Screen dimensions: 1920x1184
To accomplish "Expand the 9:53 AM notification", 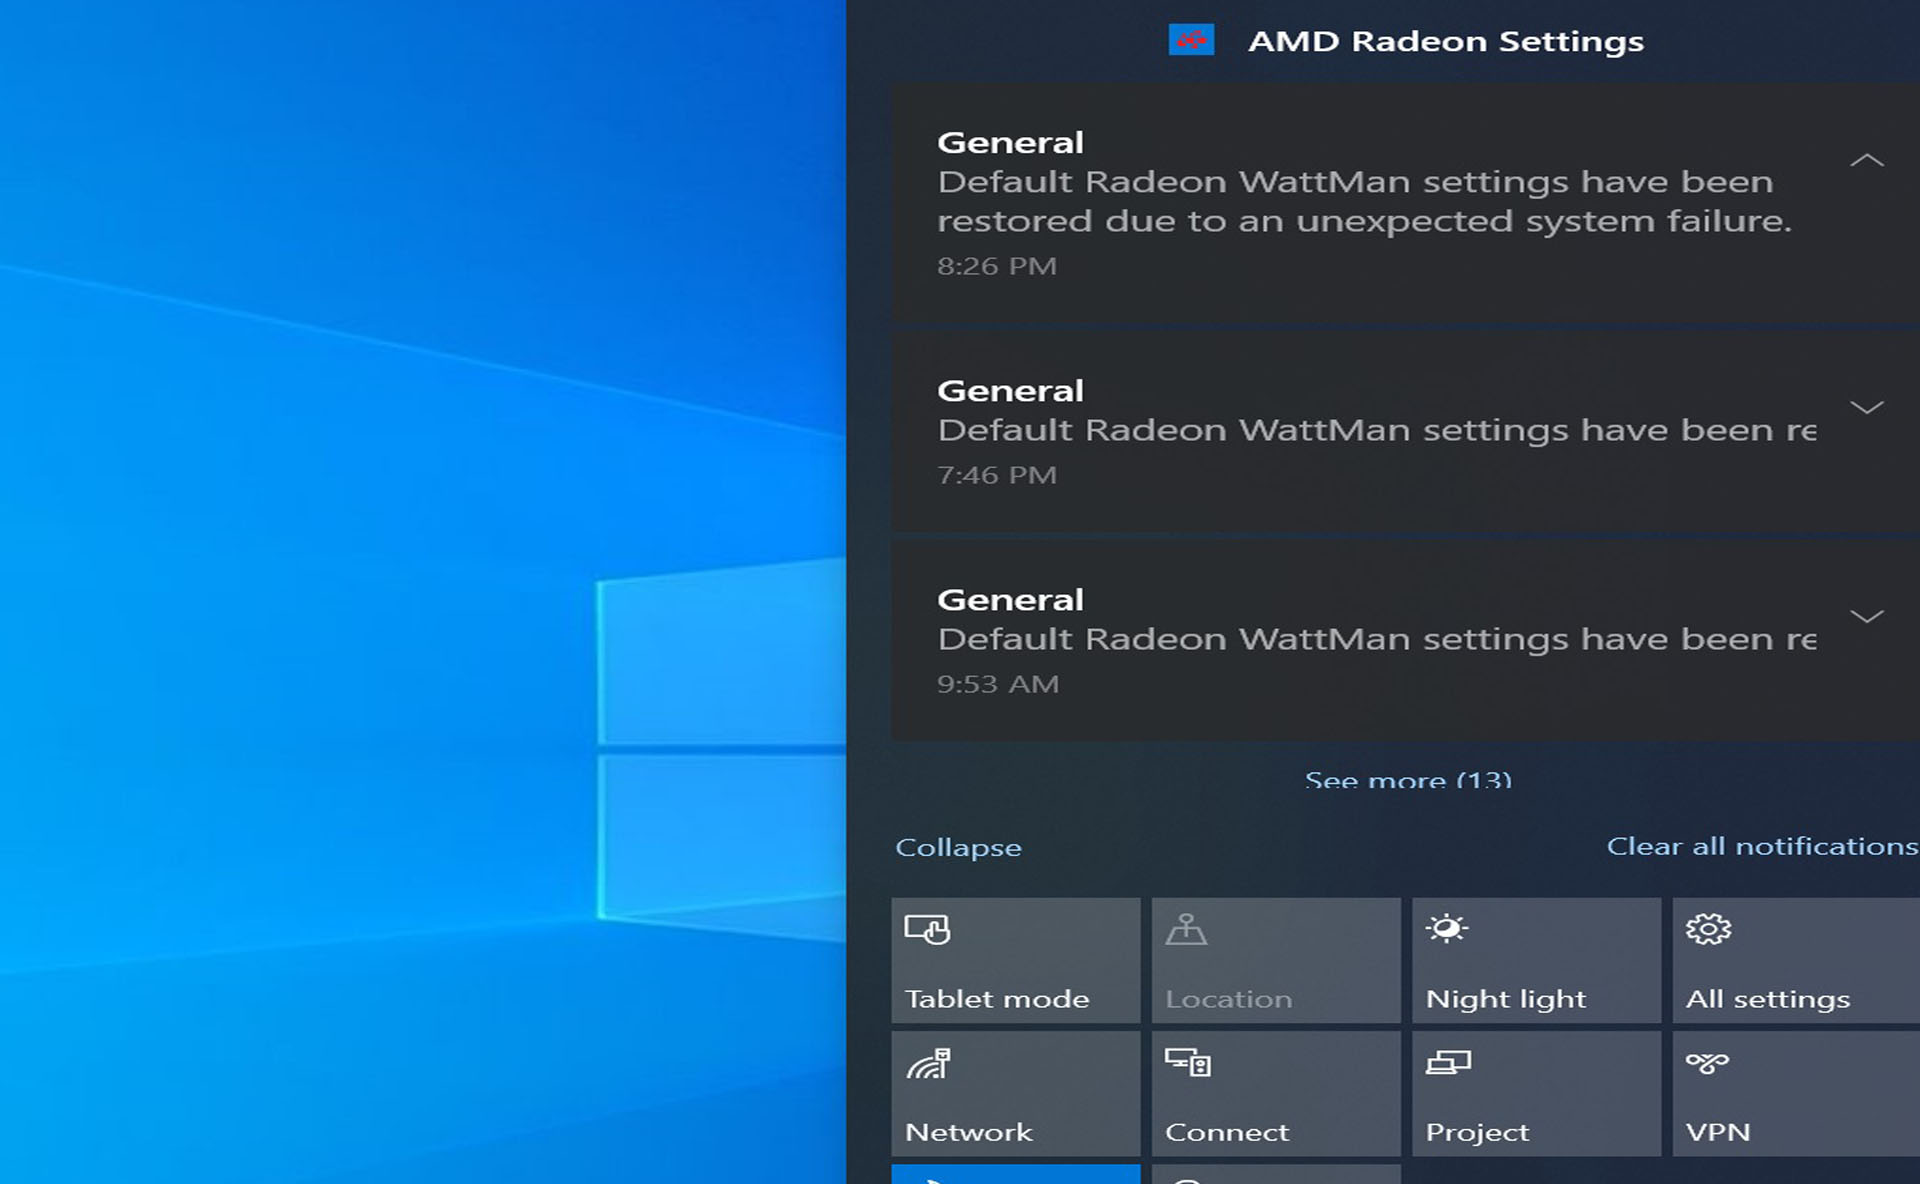I will pyautogui.click(x=1866, y=616).
